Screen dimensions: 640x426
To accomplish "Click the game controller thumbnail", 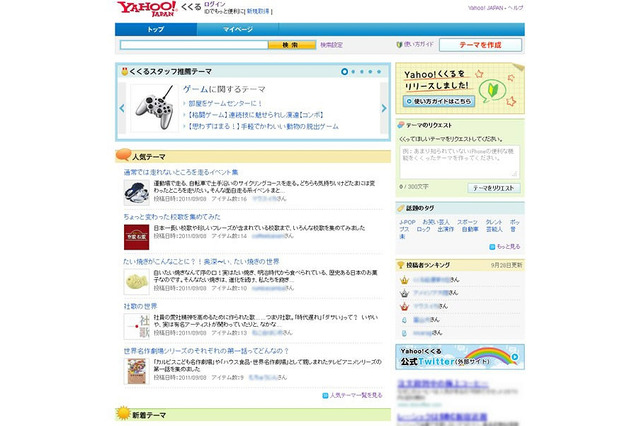I will coord(154,108).
